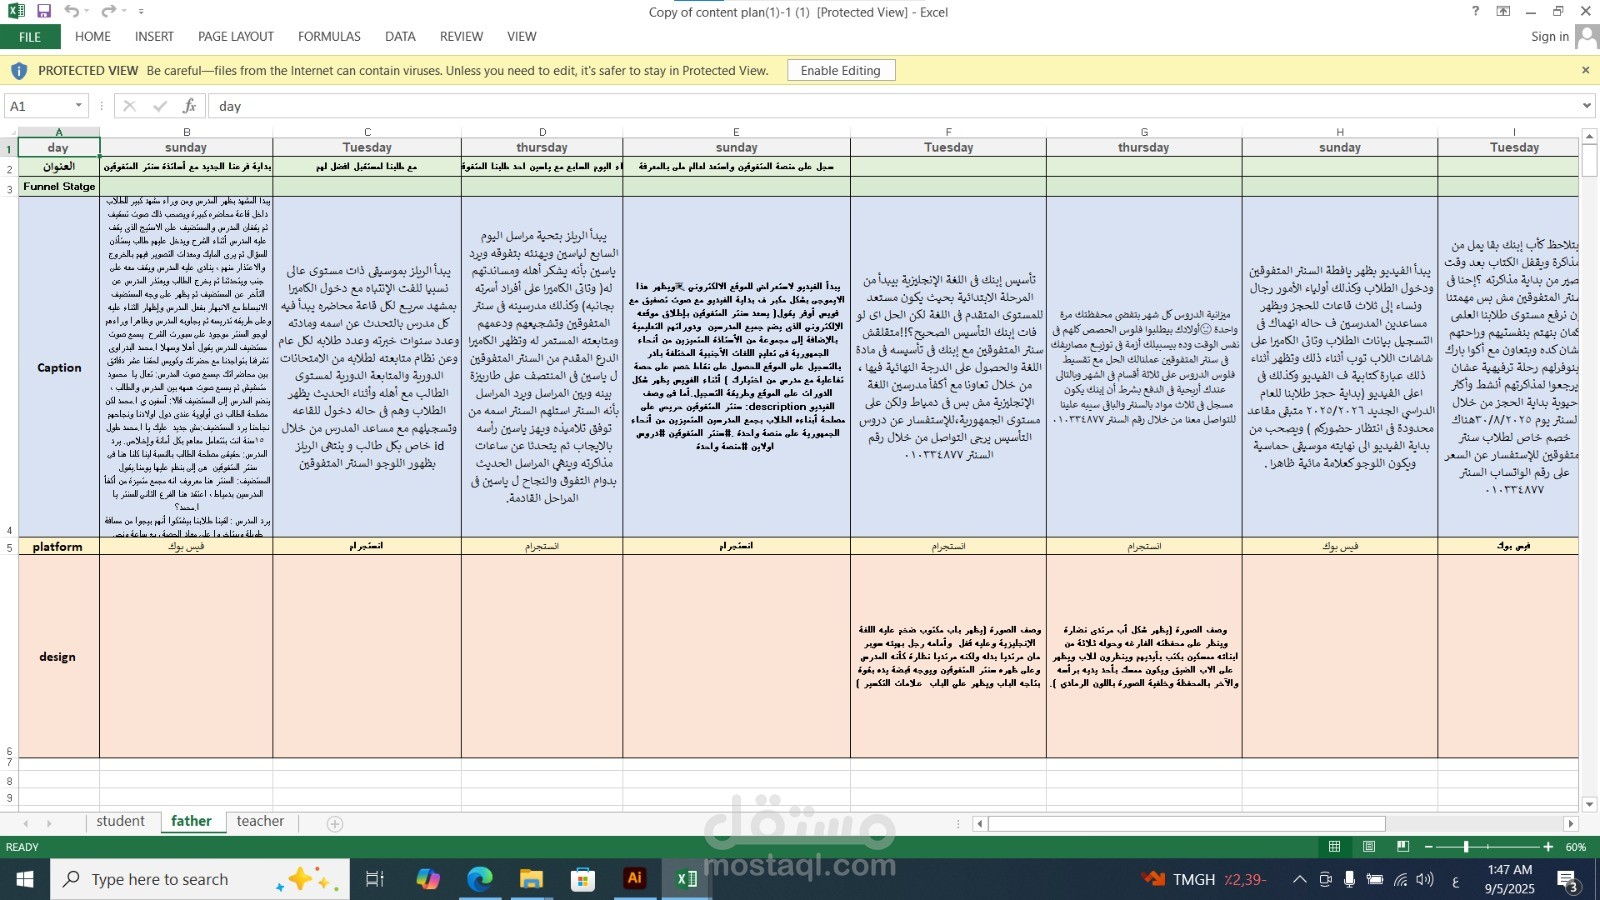Click the formula bar Enter checkmark

coord(160,106)
